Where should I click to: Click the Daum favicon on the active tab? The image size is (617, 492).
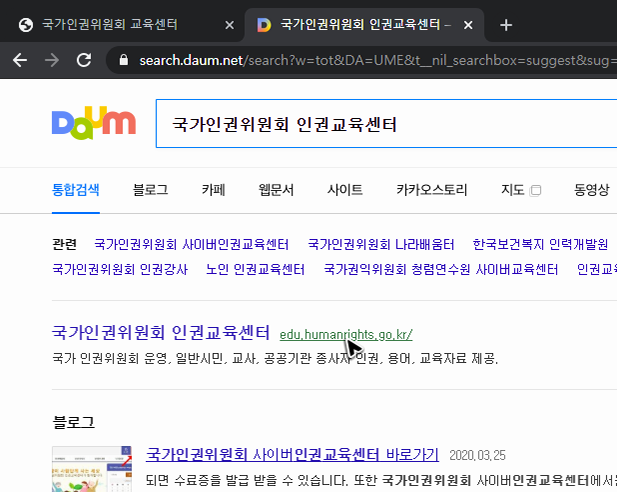264,25
